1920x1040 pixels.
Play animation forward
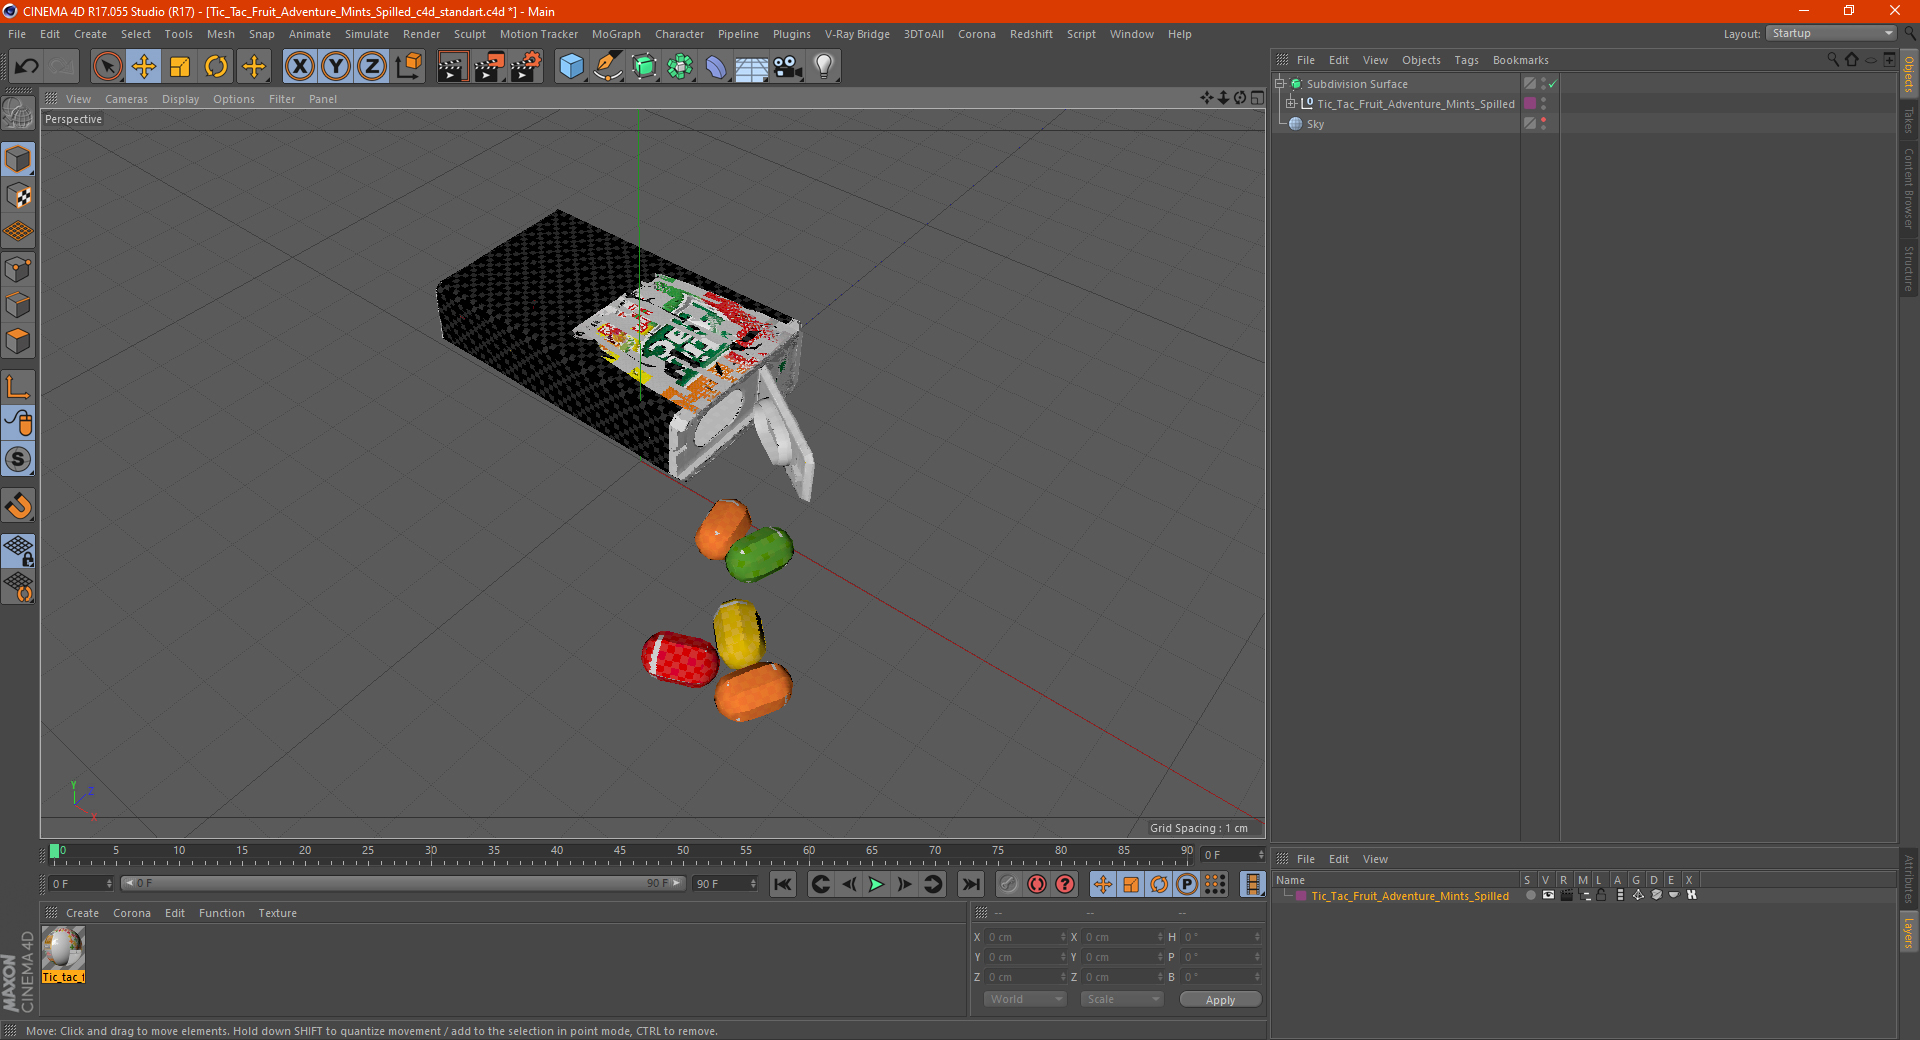(x=876, y=884)
